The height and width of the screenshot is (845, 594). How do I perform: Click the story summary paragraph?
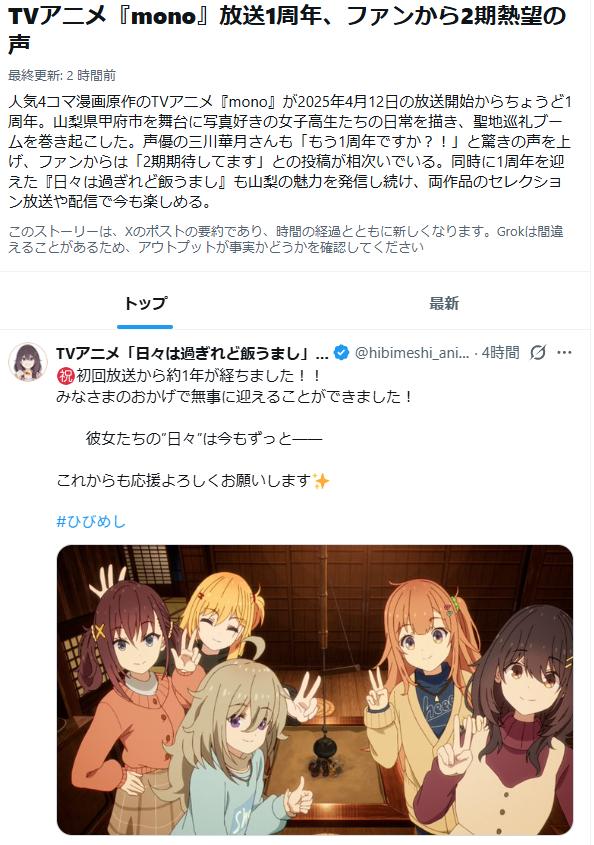(289, 152)
